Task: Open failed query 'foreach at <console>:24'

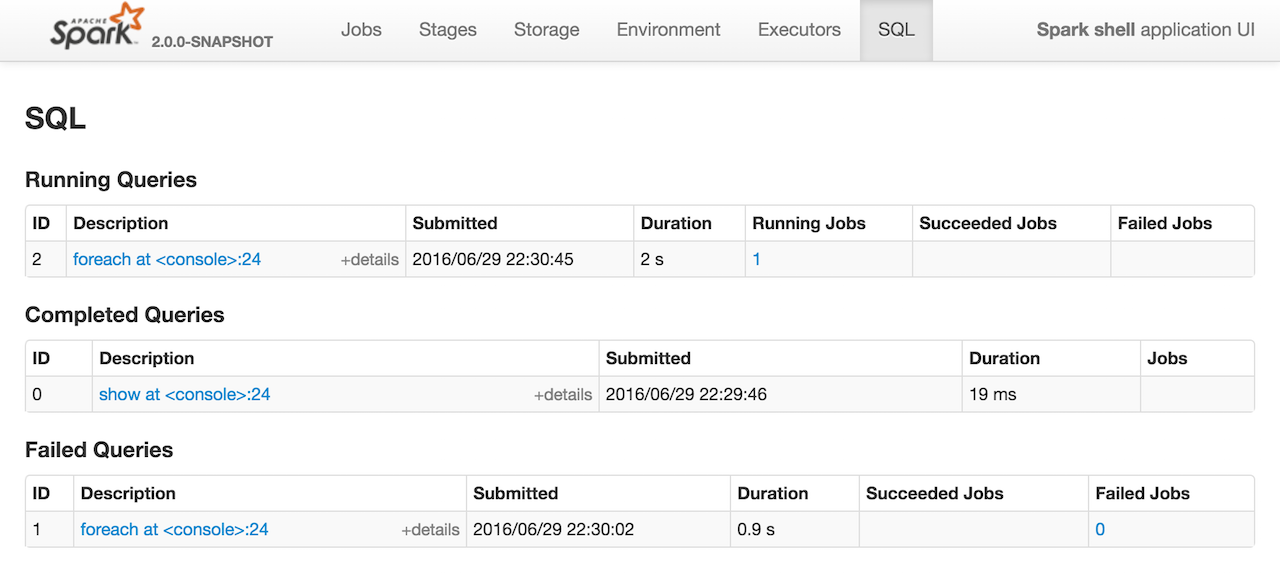Action: coord(174,529)
